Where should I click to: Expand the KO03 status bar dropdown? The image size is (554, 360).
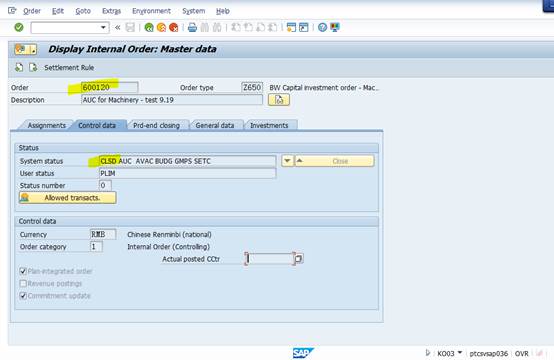[460, 353]
